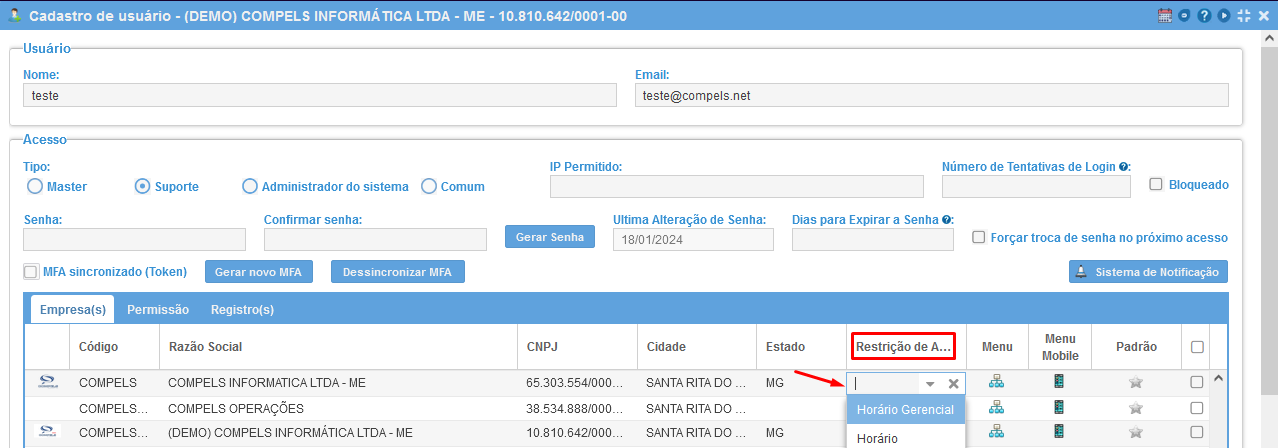Sort by Código column header
The width and height of the screenshot is (1278, 448).
point(114,347)
